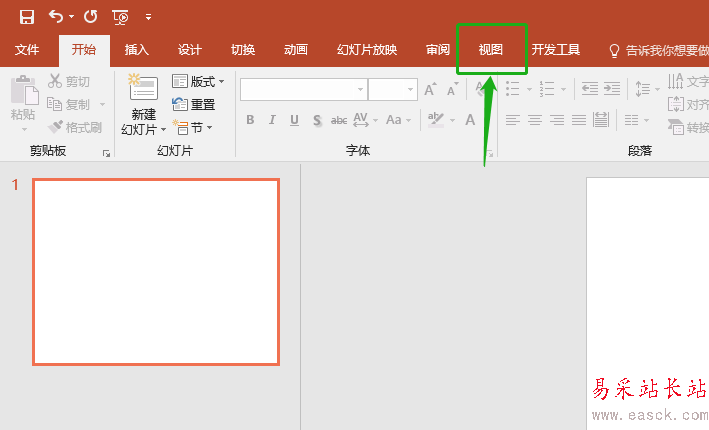This screenshot has width=709, height=430.
Task: Expand the bullets dropdown arrow
Action: click(529, 90)
